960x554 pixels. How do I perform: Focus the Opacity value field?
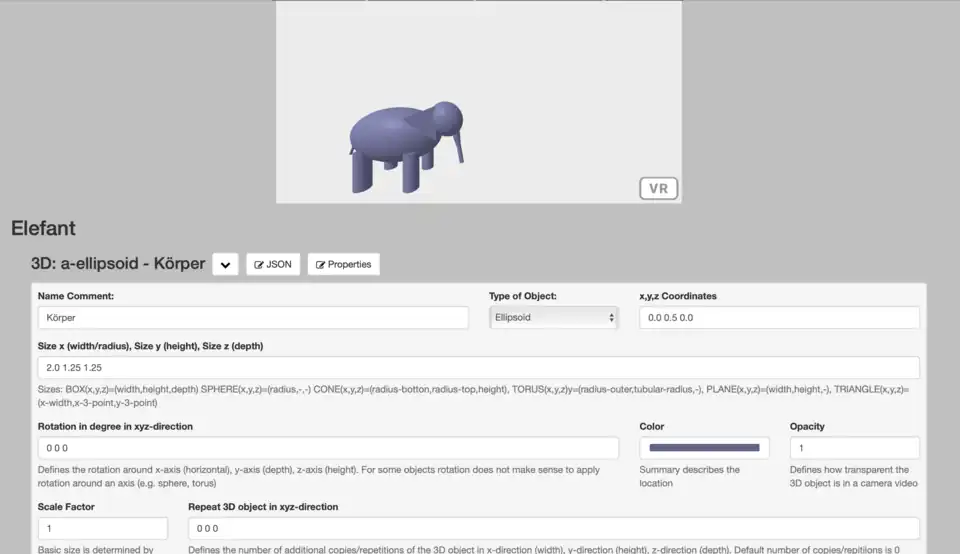(854, 448)
